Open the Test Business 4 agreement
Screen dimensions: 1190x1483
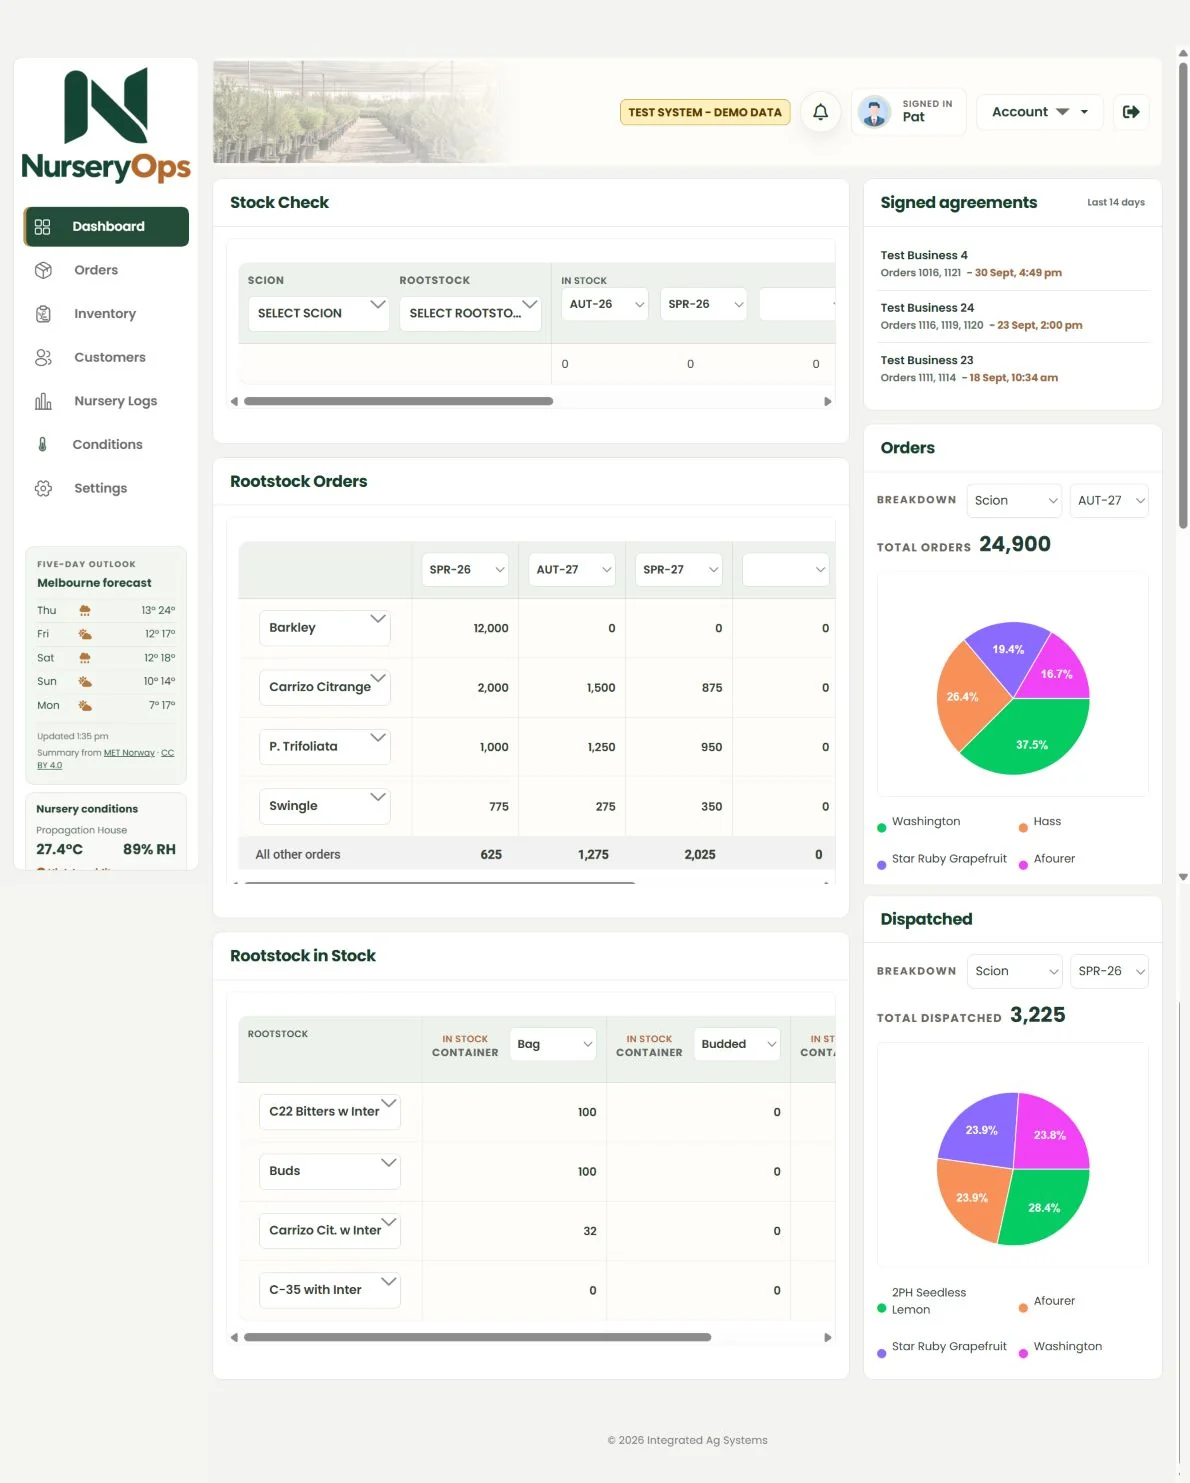point(1013,264)
